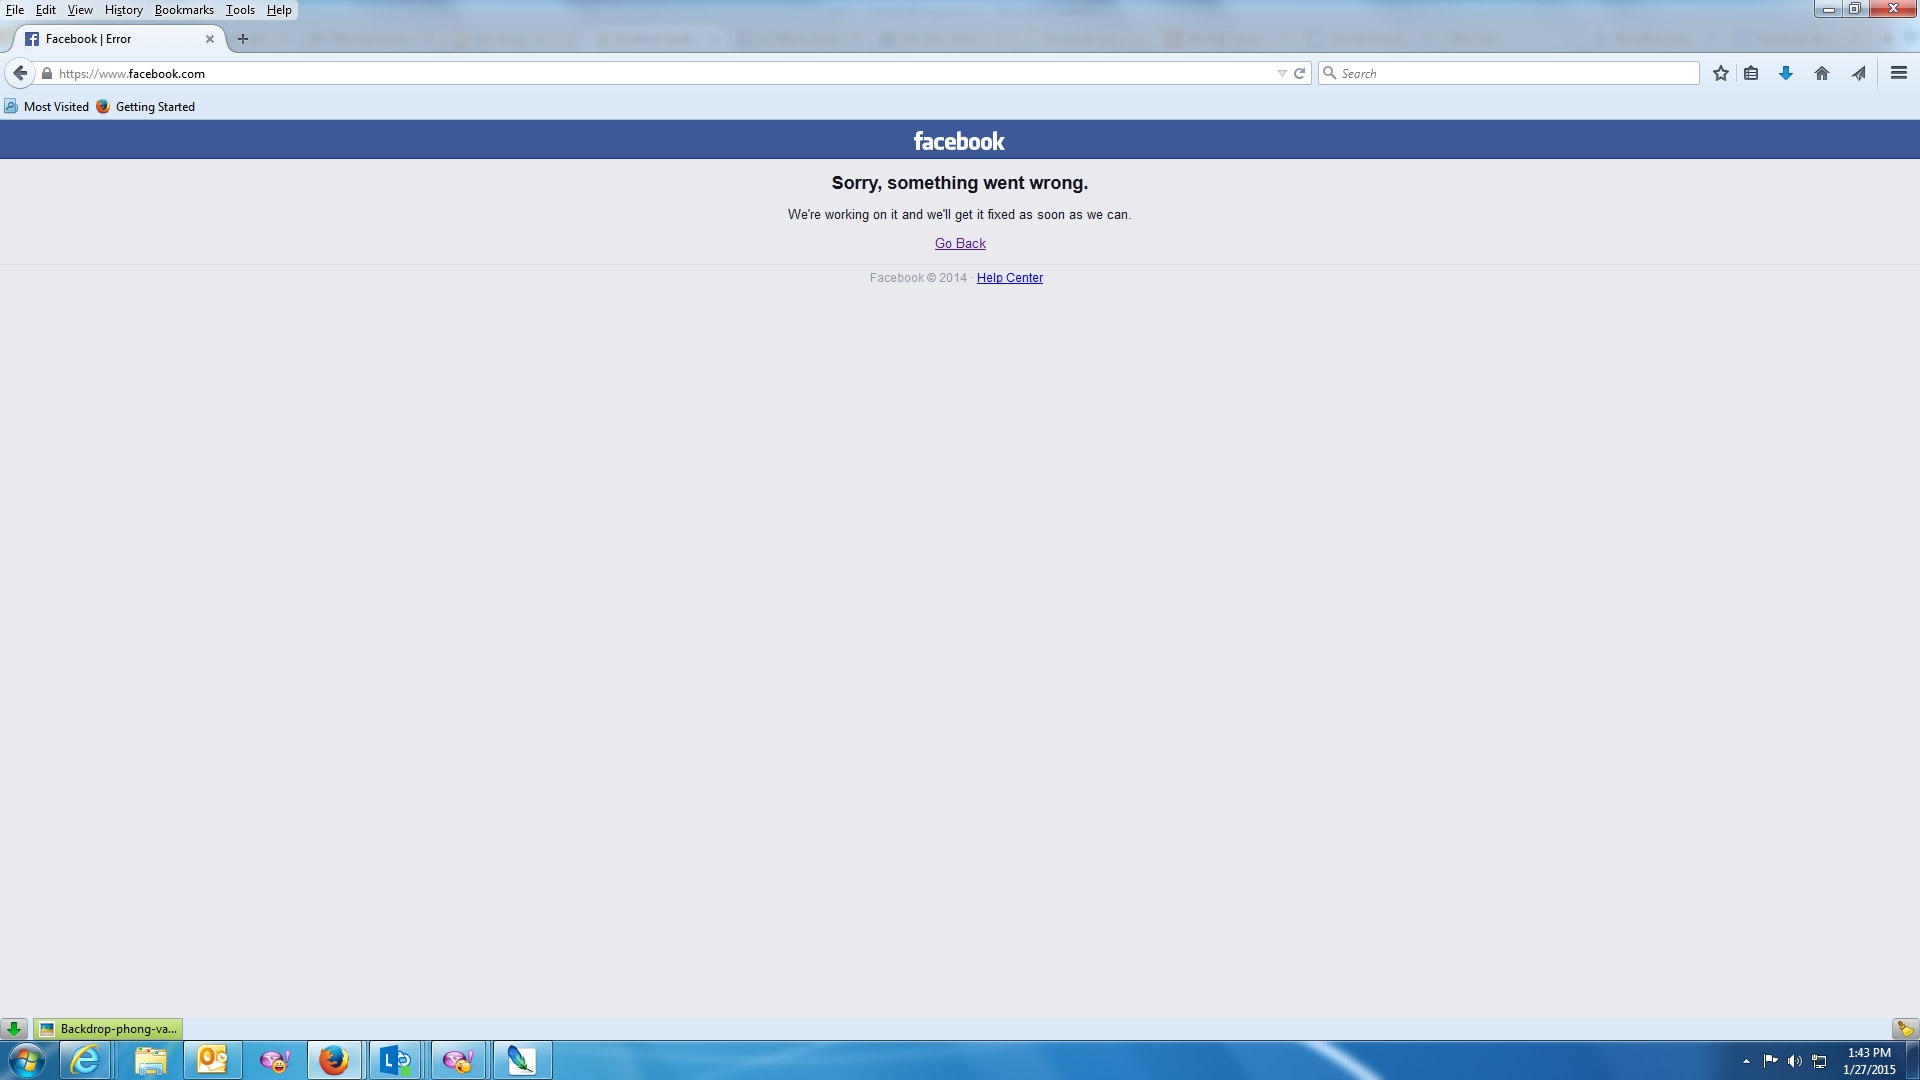This screenshot has width=1920, height=1080.
Task: Open the reading list clipboard icon
Action: [x=1752, y=73]
